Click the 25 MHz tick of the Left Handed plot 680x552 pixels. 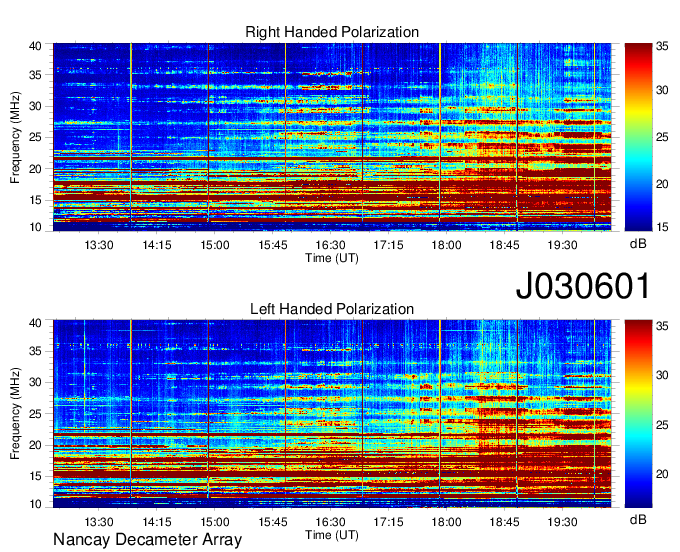pos(35,414)
